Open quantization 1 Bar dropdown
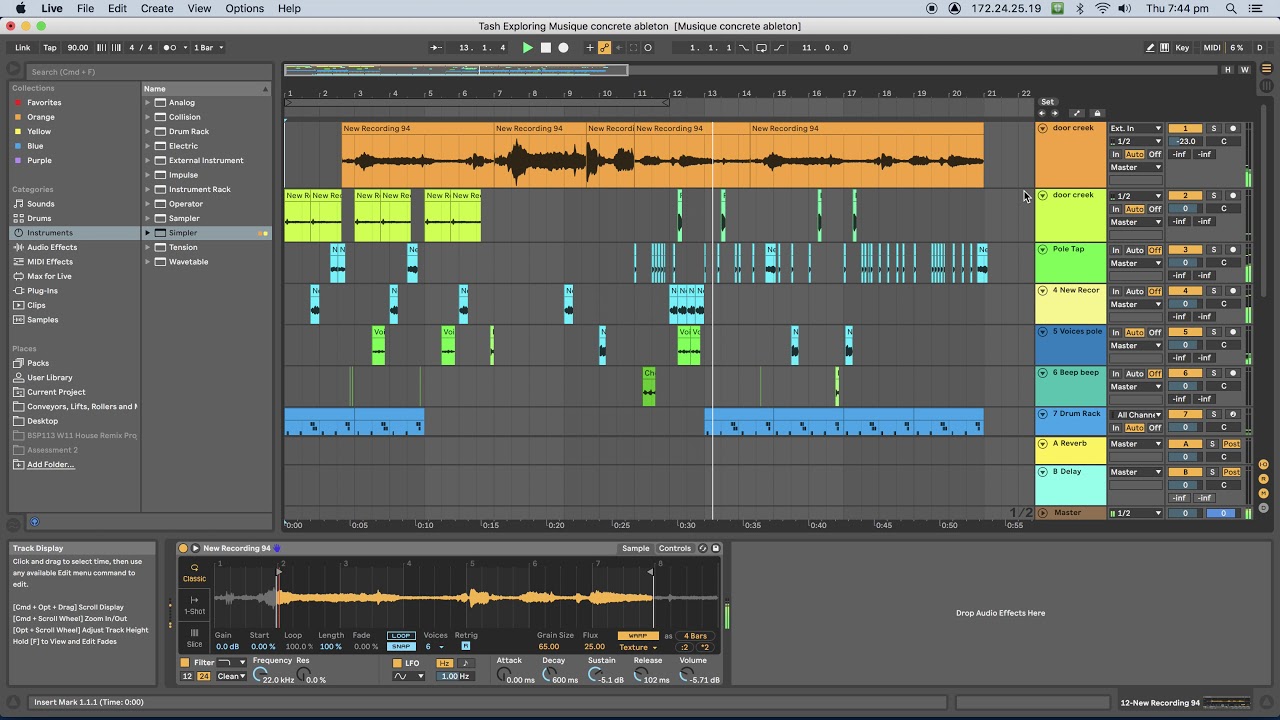The width and height of the screenshot is (1280, 720). [x=208, y=47]
